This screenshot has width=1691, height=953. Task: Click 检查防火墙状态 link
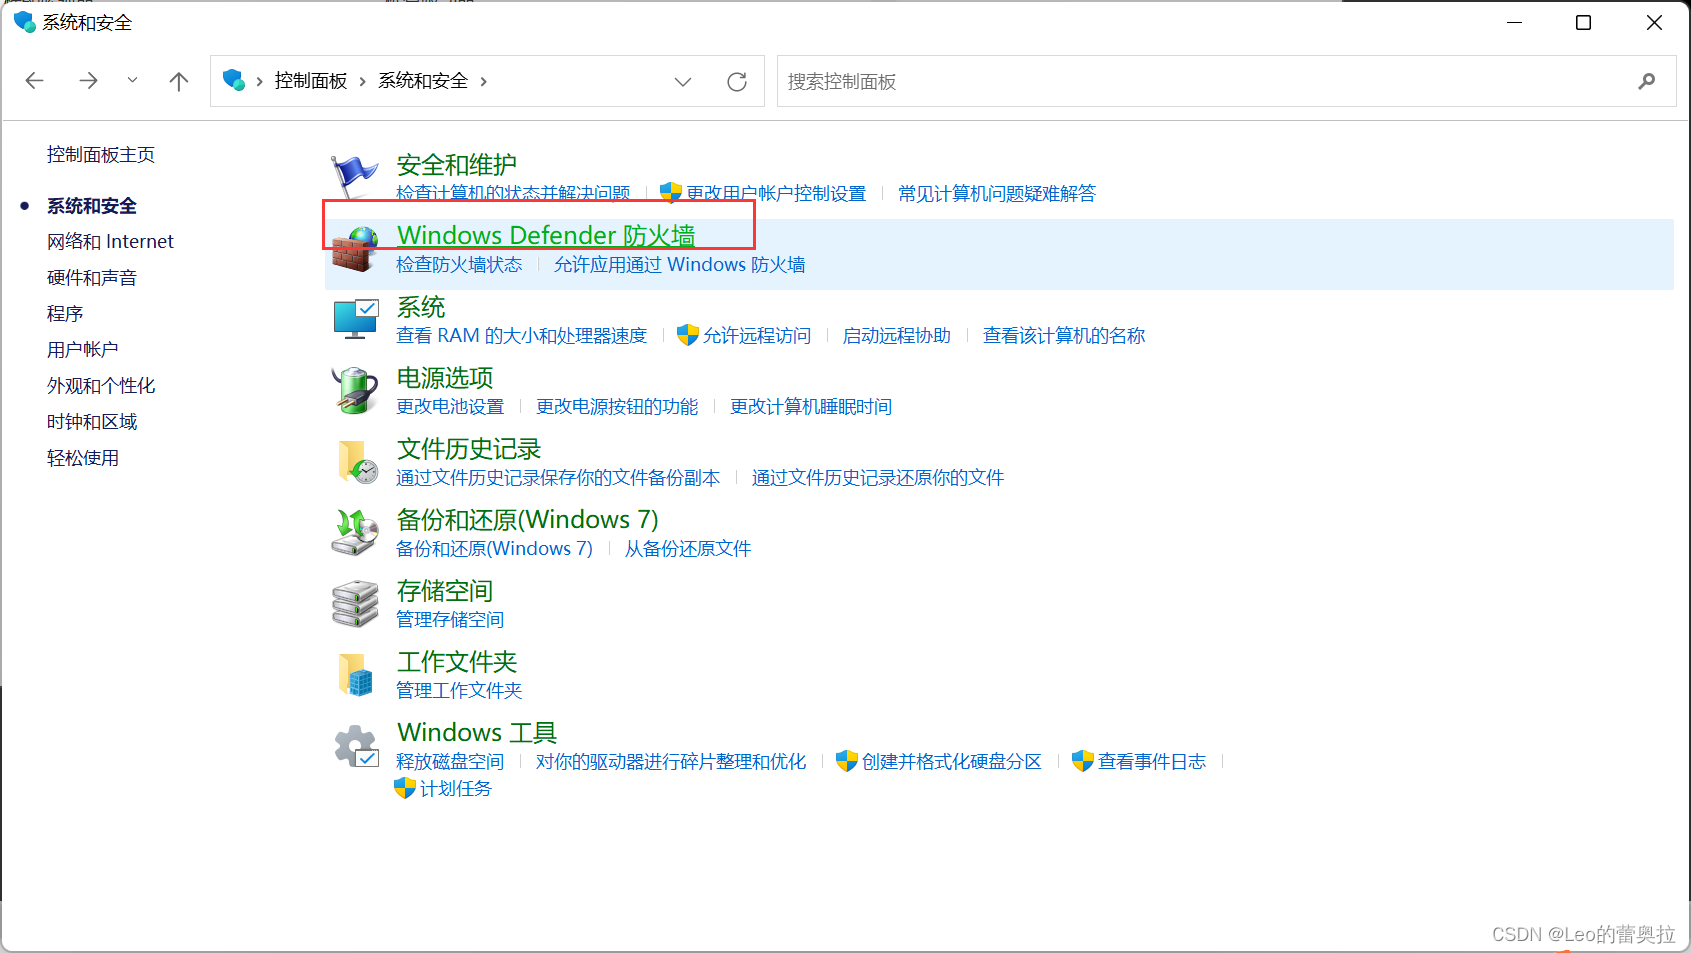[x=459, y=264]
